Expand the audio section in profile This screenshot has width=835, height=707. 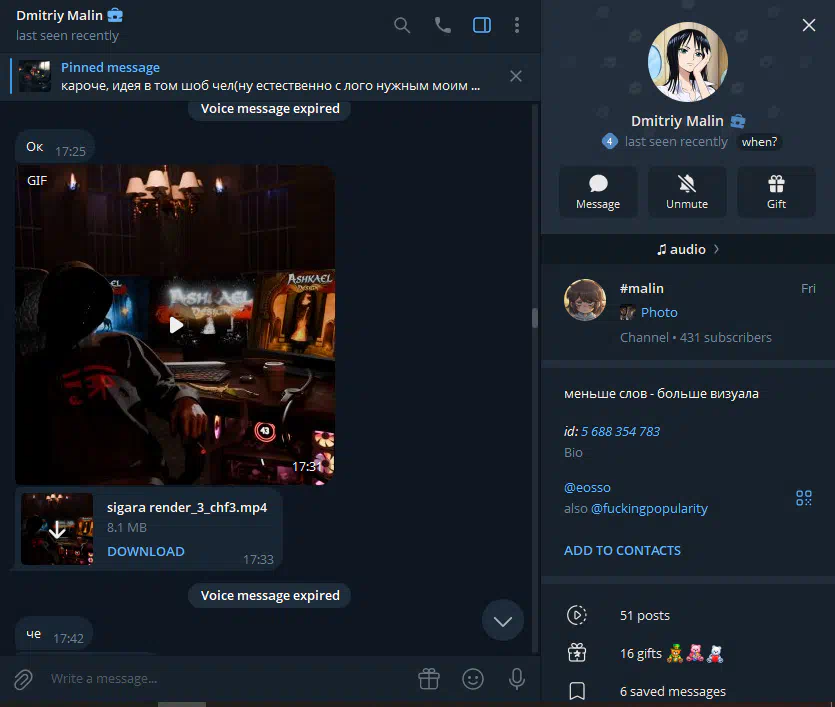688,249
